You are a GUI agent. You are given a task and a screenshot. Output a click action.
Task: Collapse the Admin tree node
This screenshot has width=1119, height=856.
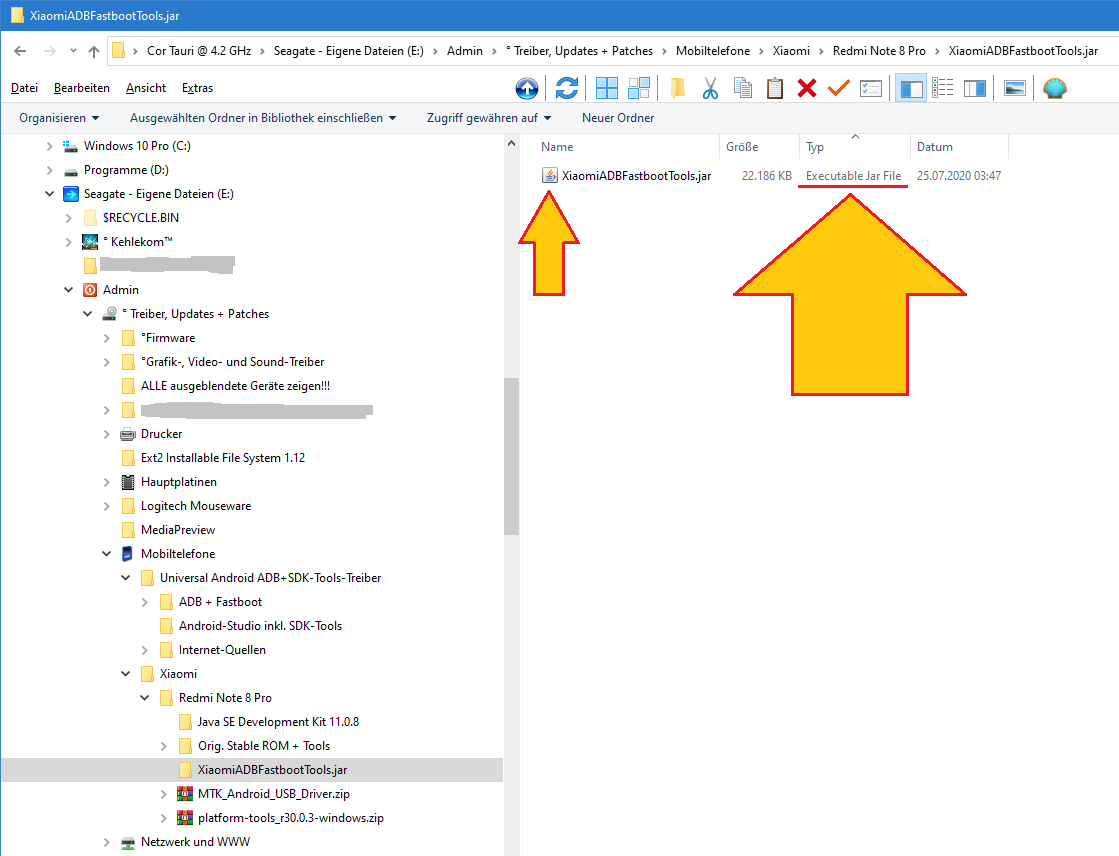[69, 290]
